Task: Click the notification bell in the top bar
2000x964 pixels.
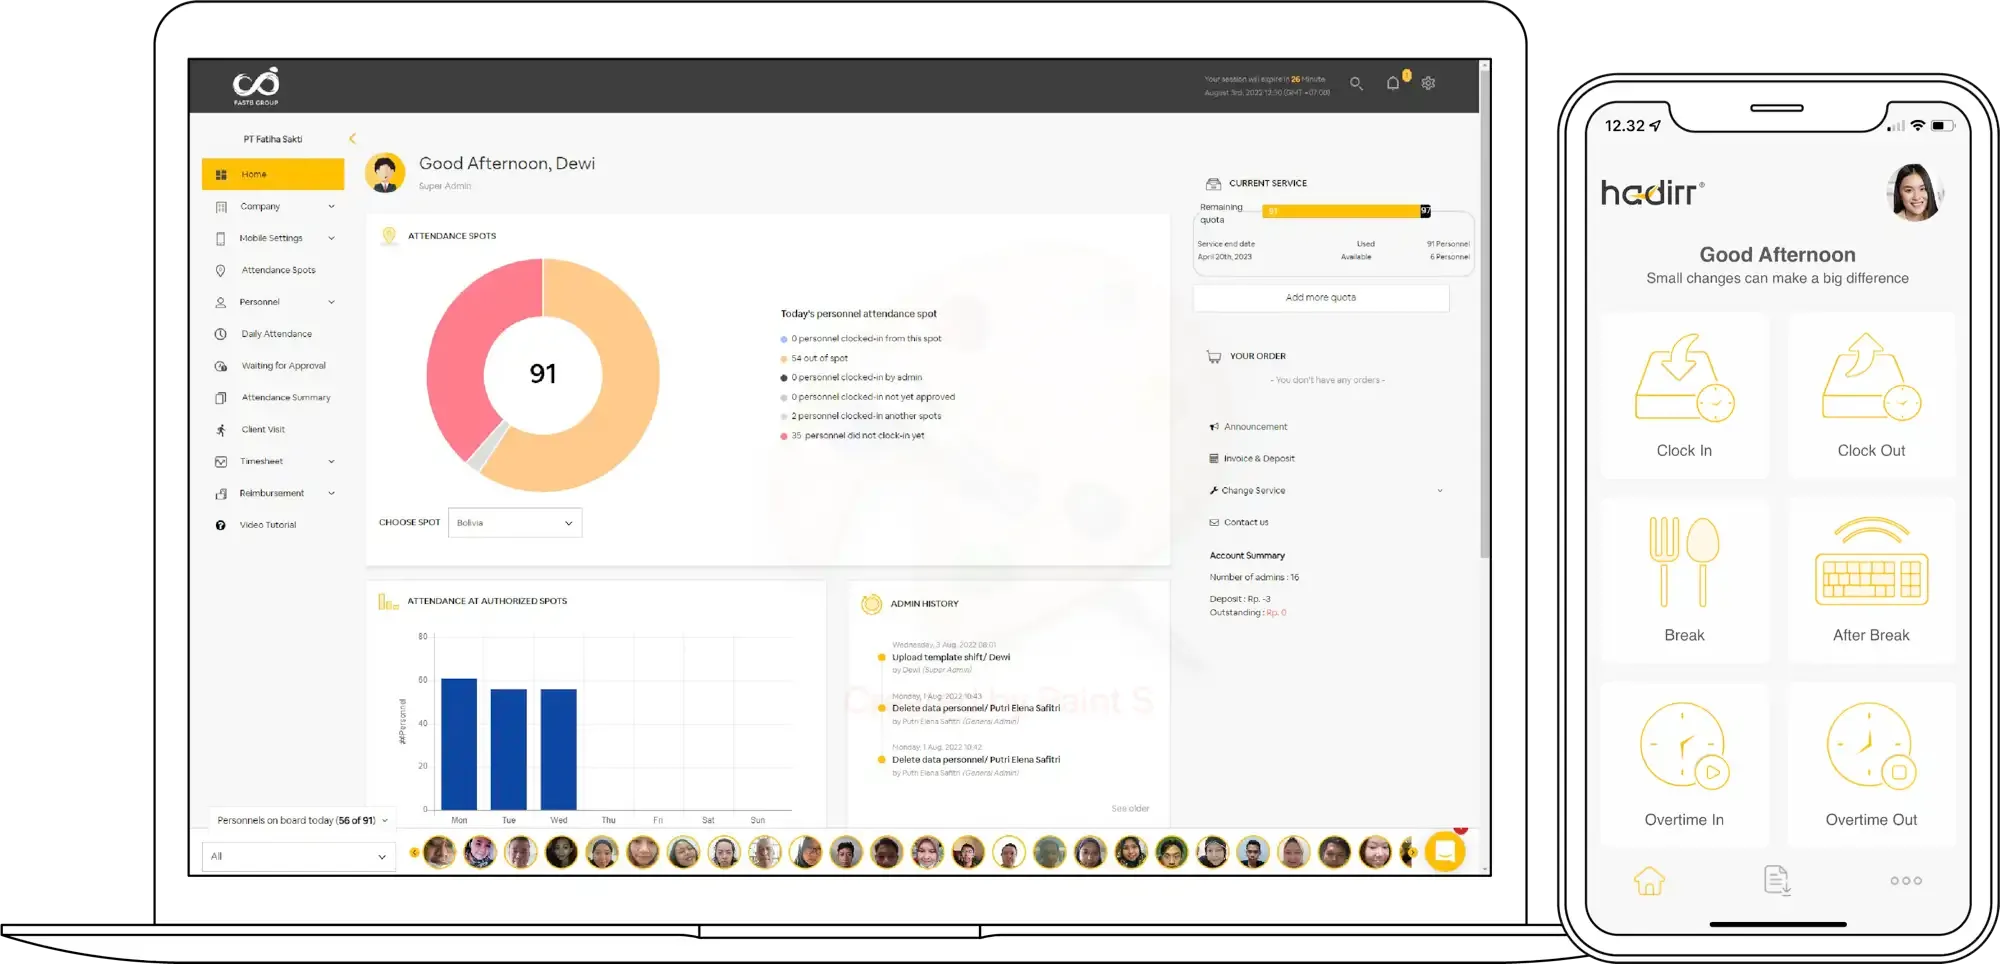Action: (1392, 83)
